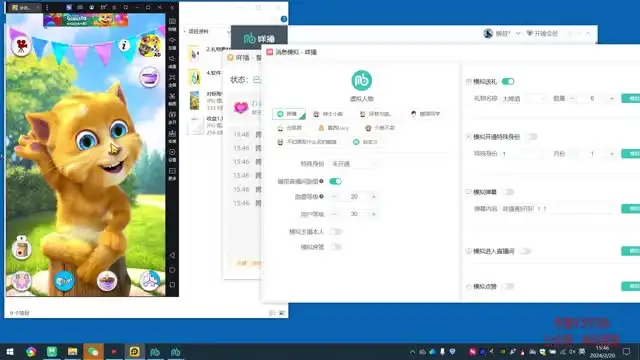Increase the 月份 month value
The width and height of the screenshot is (640, 360).
[611, 154]
